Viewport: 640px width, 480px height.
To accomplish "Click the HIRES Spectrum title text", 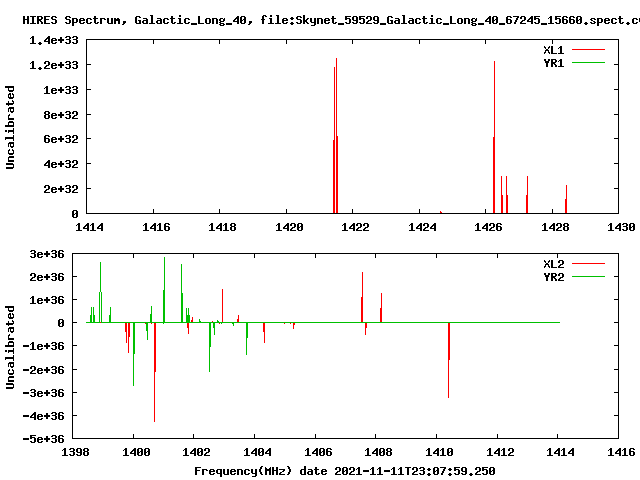I will (x=331, y=20).
